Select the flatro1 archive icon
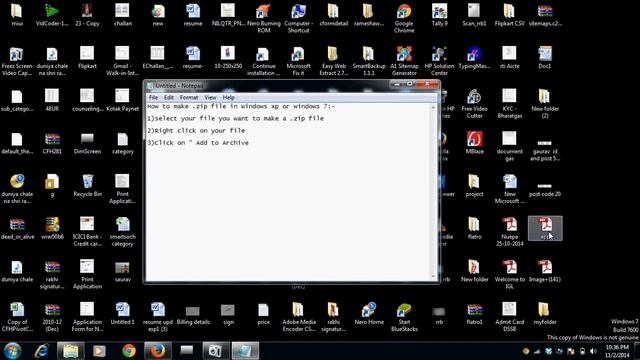The image size is (640, 360). pyautogui.click(x=474, y=313)
